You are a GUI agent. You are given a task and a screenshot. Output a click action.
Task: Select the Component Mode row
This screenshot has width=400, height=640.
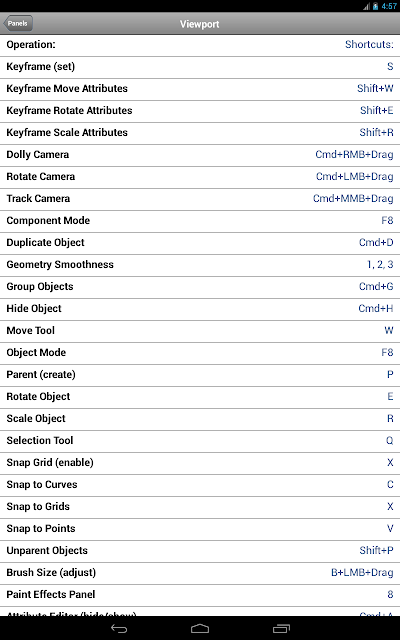click(200, 221)
